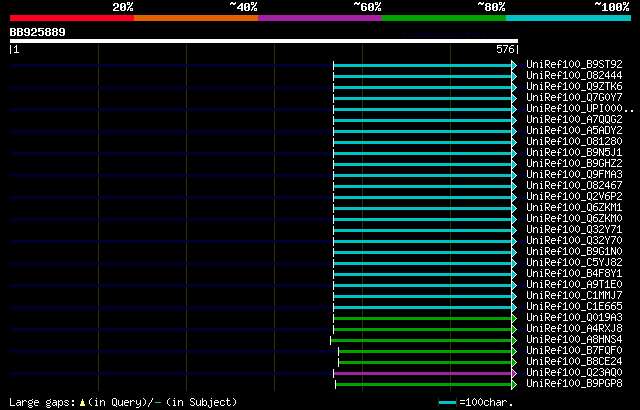Viewport: 640px width, 410px height.
Task: Click the UniRef100_B9PGP8 label
Action: pyautogui.click(x=574, y=384)
